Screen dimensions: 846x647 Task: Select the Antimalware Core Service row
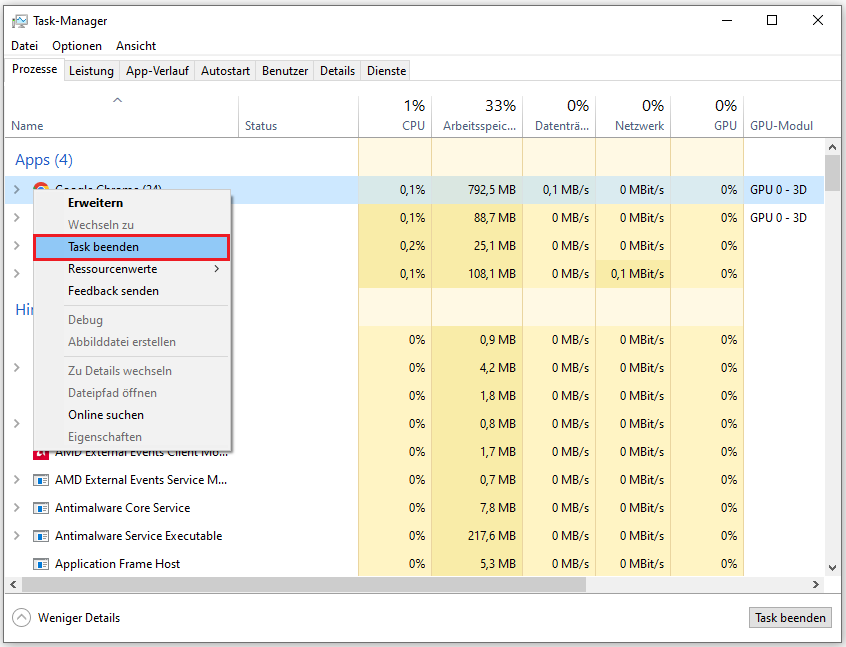coord(414,508)
